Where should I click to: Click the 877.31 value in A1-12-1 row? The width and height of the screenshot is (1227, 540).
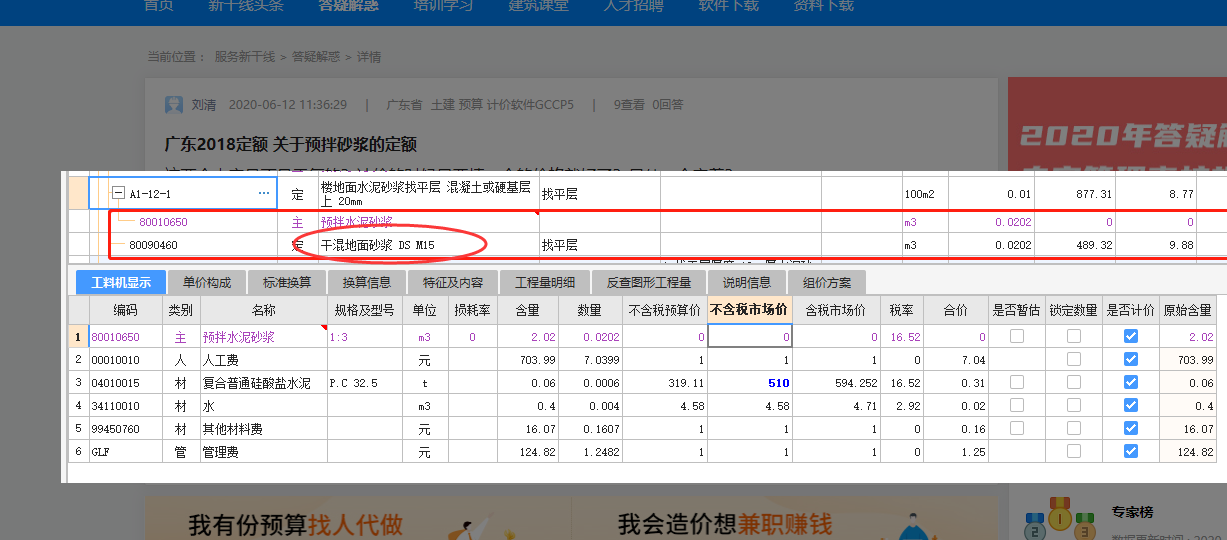1074,194
